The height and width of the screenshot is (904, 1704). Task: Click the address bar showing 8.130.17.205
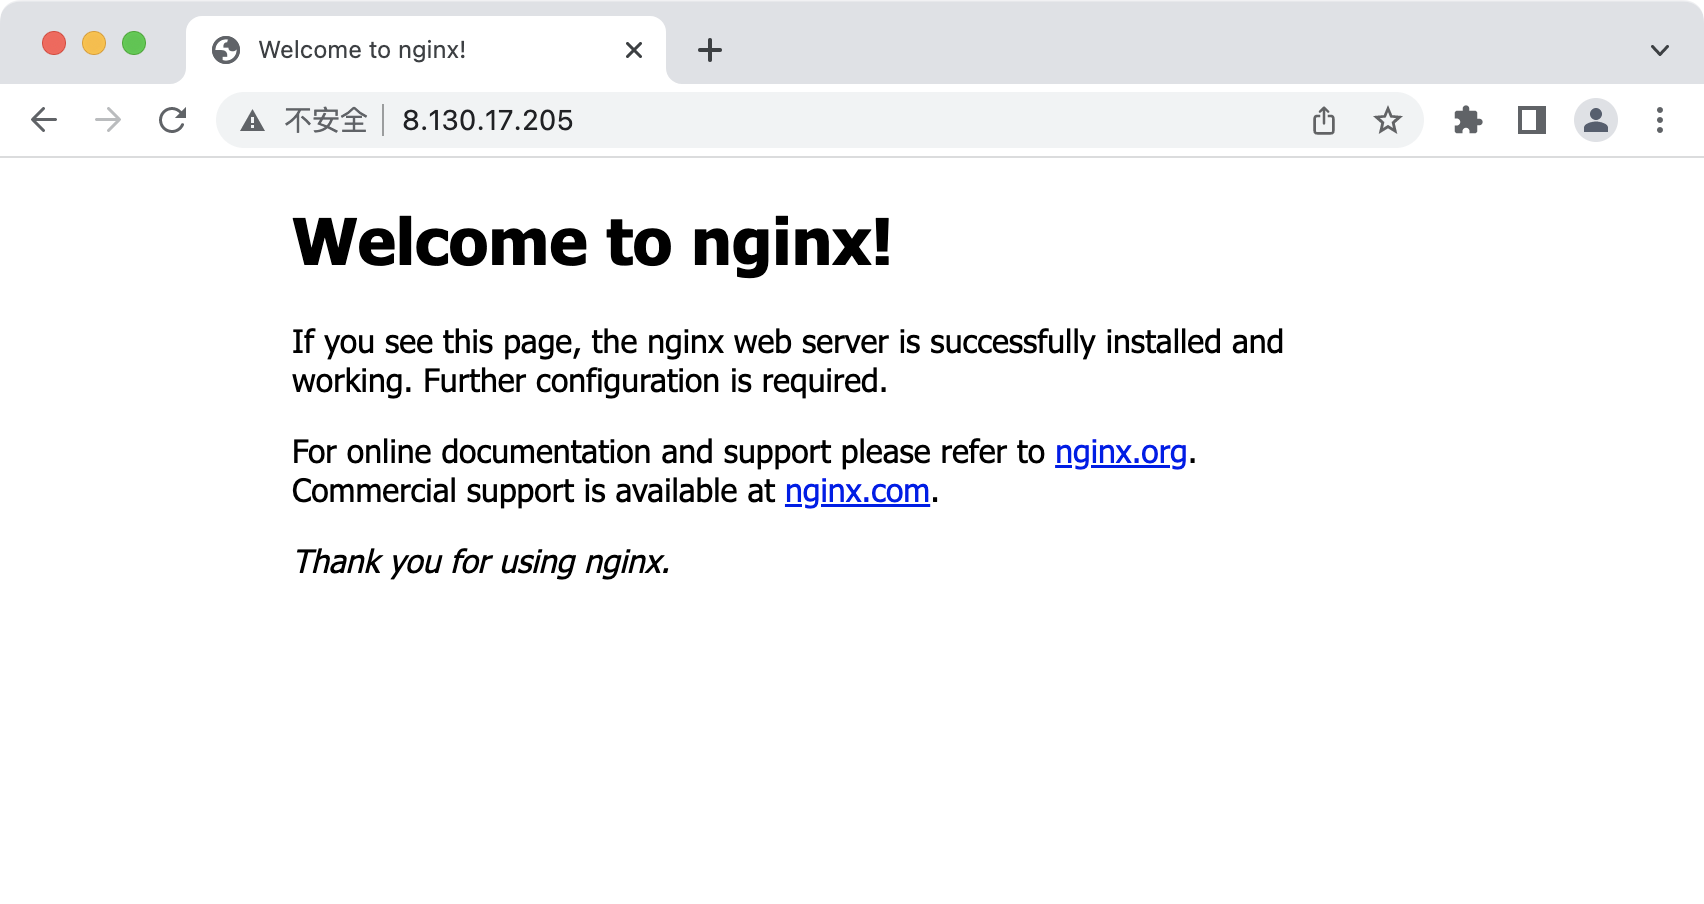pyautogui.click(x=800, y=121)
